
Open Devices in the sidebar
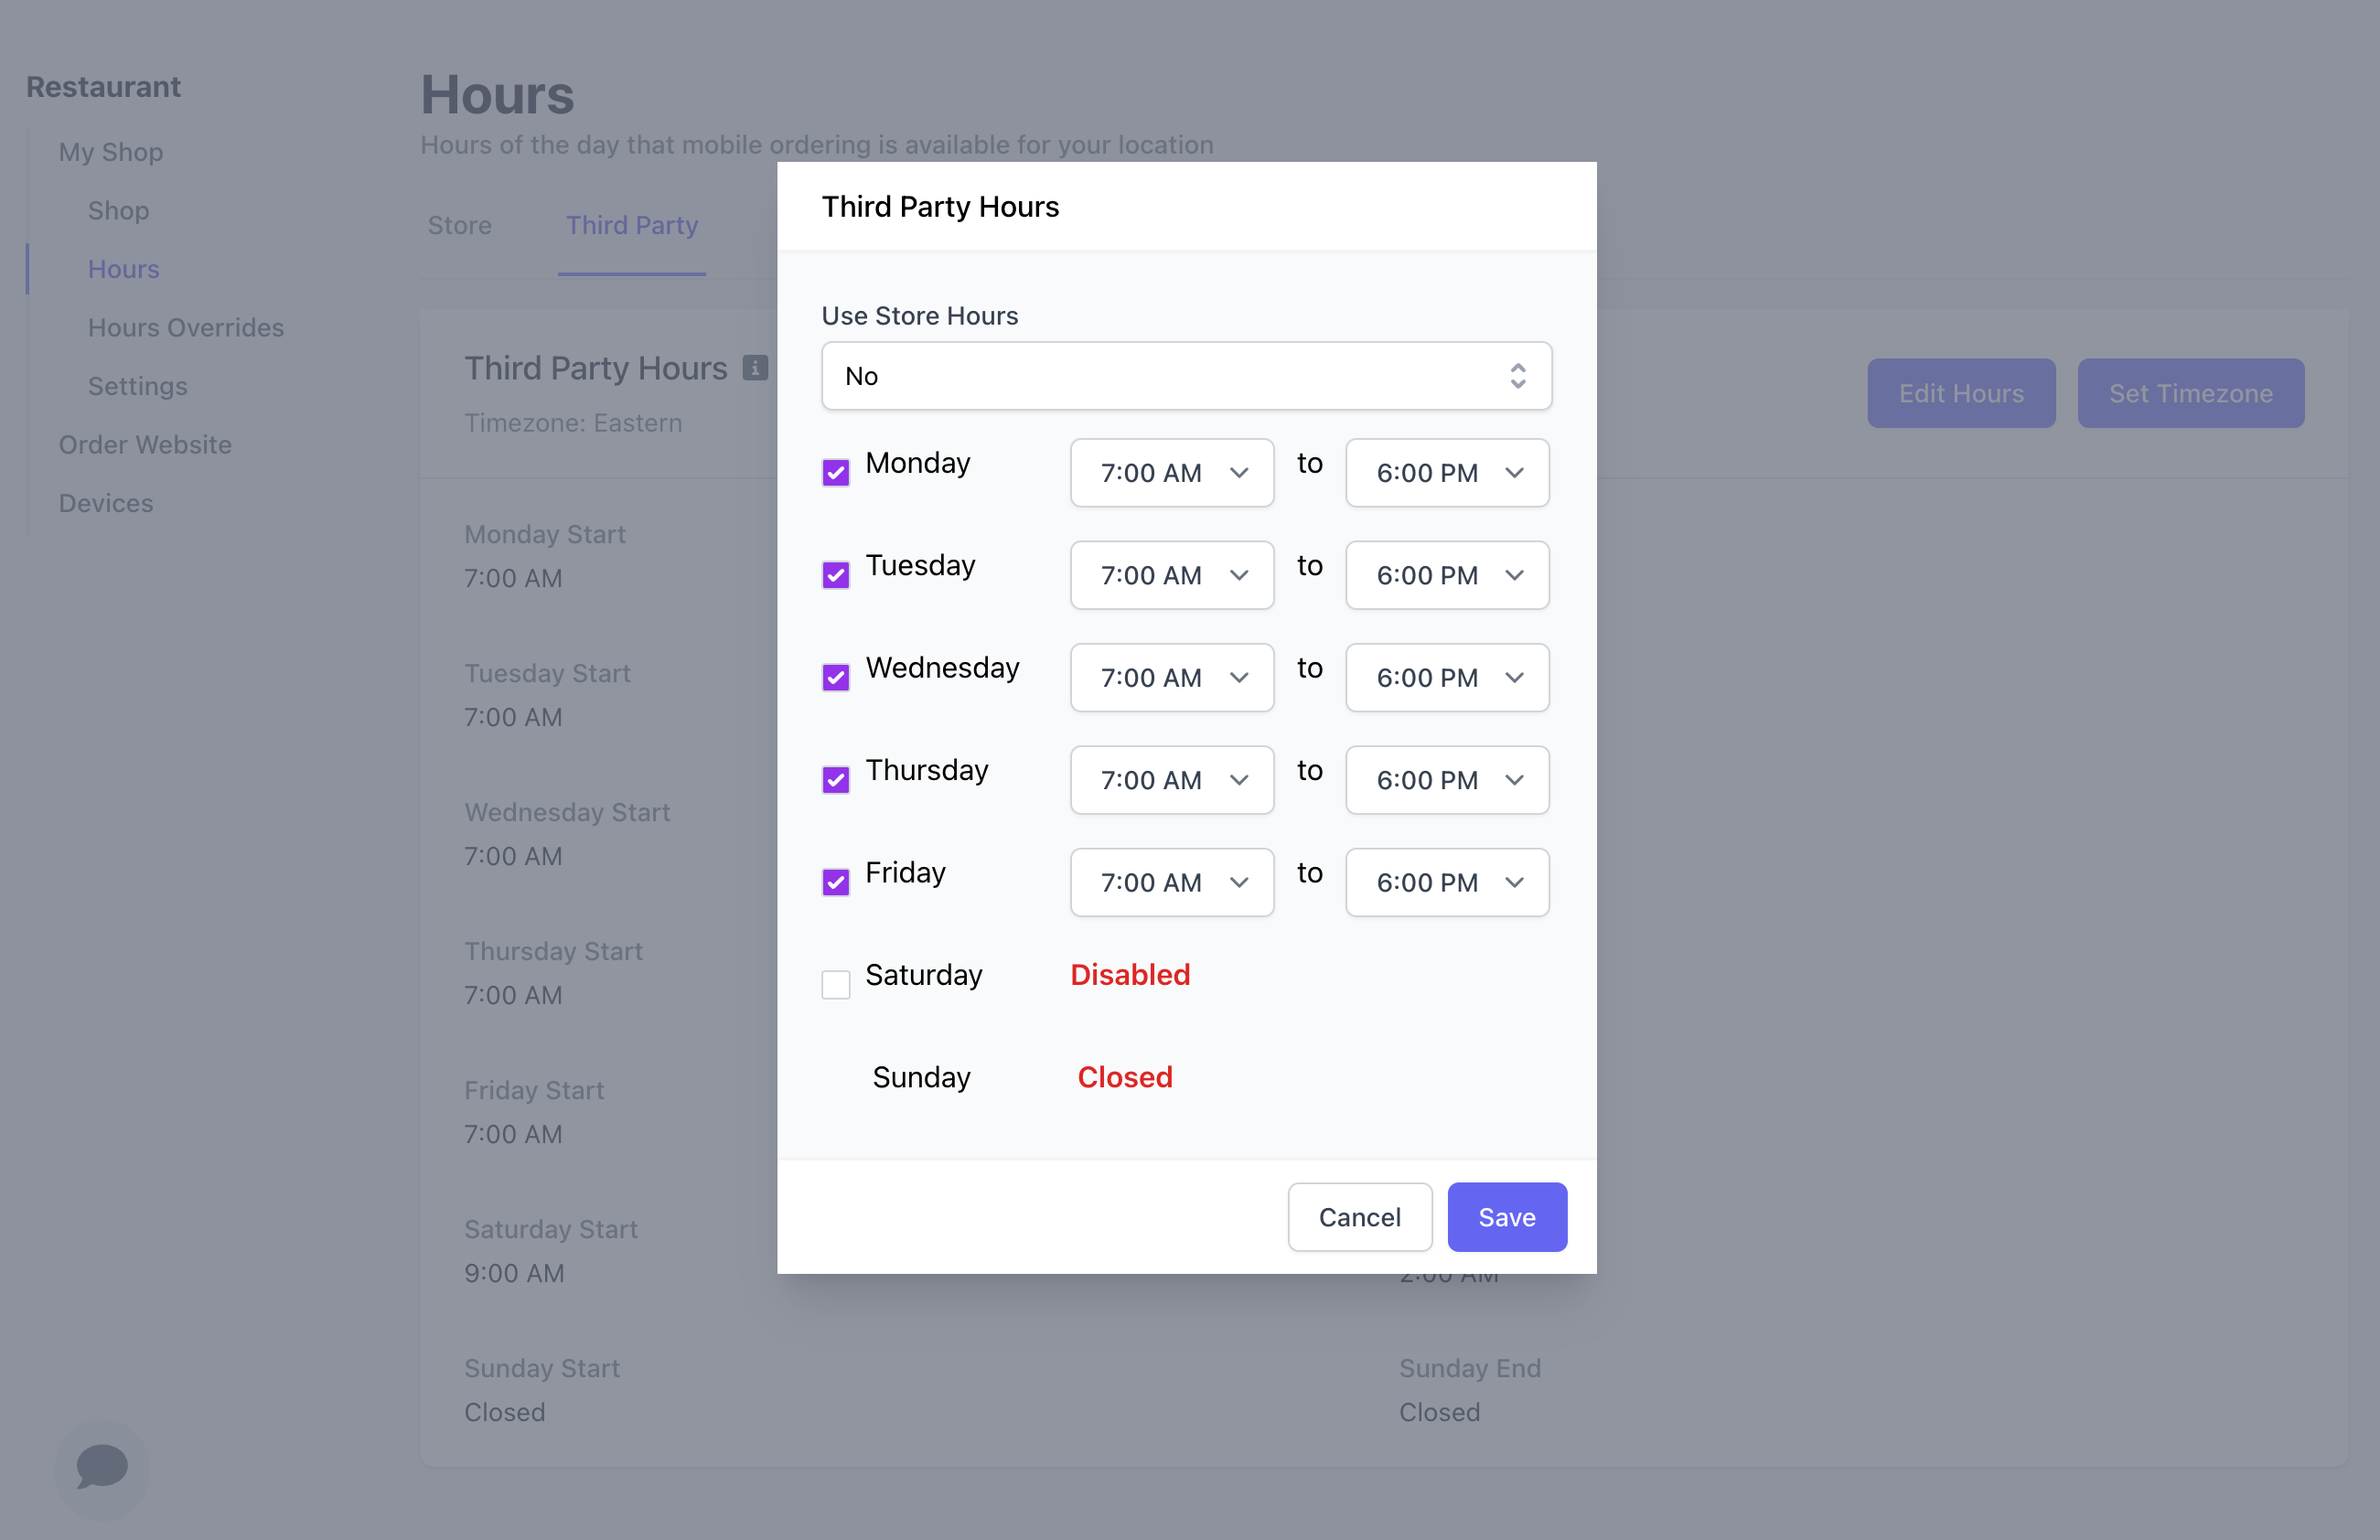(106, 503)
